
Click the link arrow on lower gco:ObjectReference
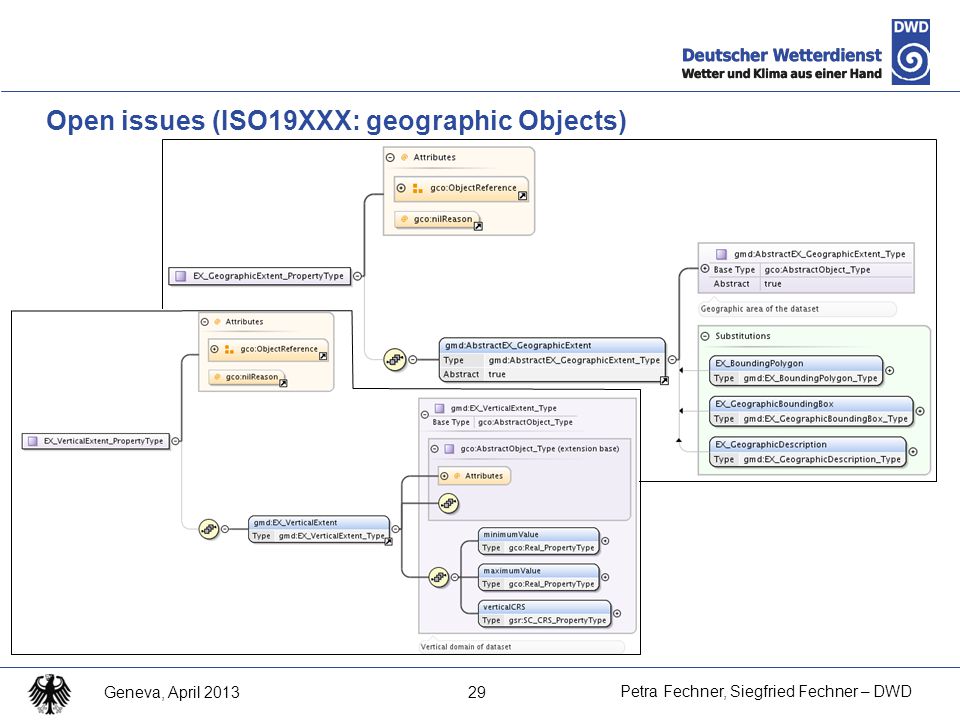pyautogui.click(x=323, y=356)
